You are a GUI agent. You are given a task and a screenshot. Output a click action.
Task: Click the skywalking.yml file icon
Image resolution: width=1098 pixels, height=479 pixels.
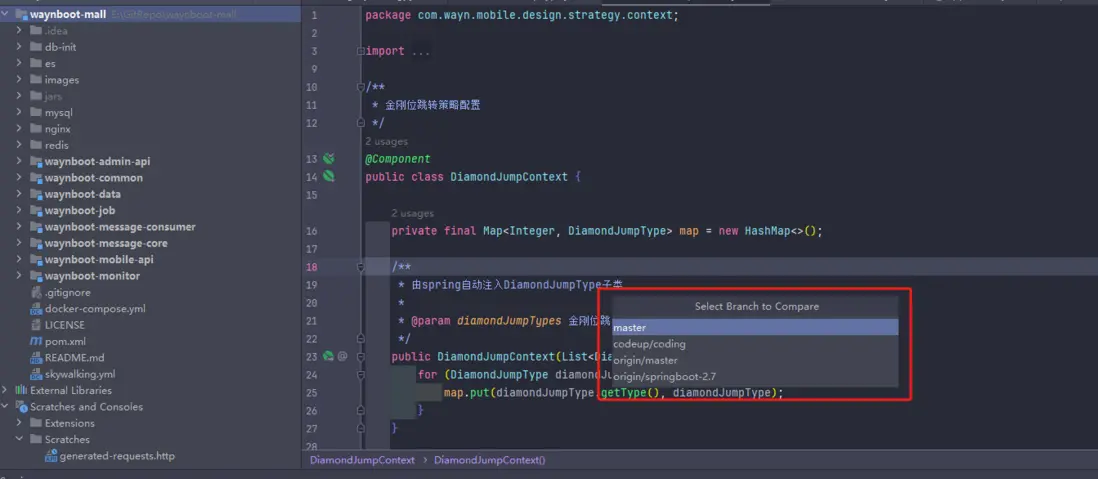pos(36,374)
